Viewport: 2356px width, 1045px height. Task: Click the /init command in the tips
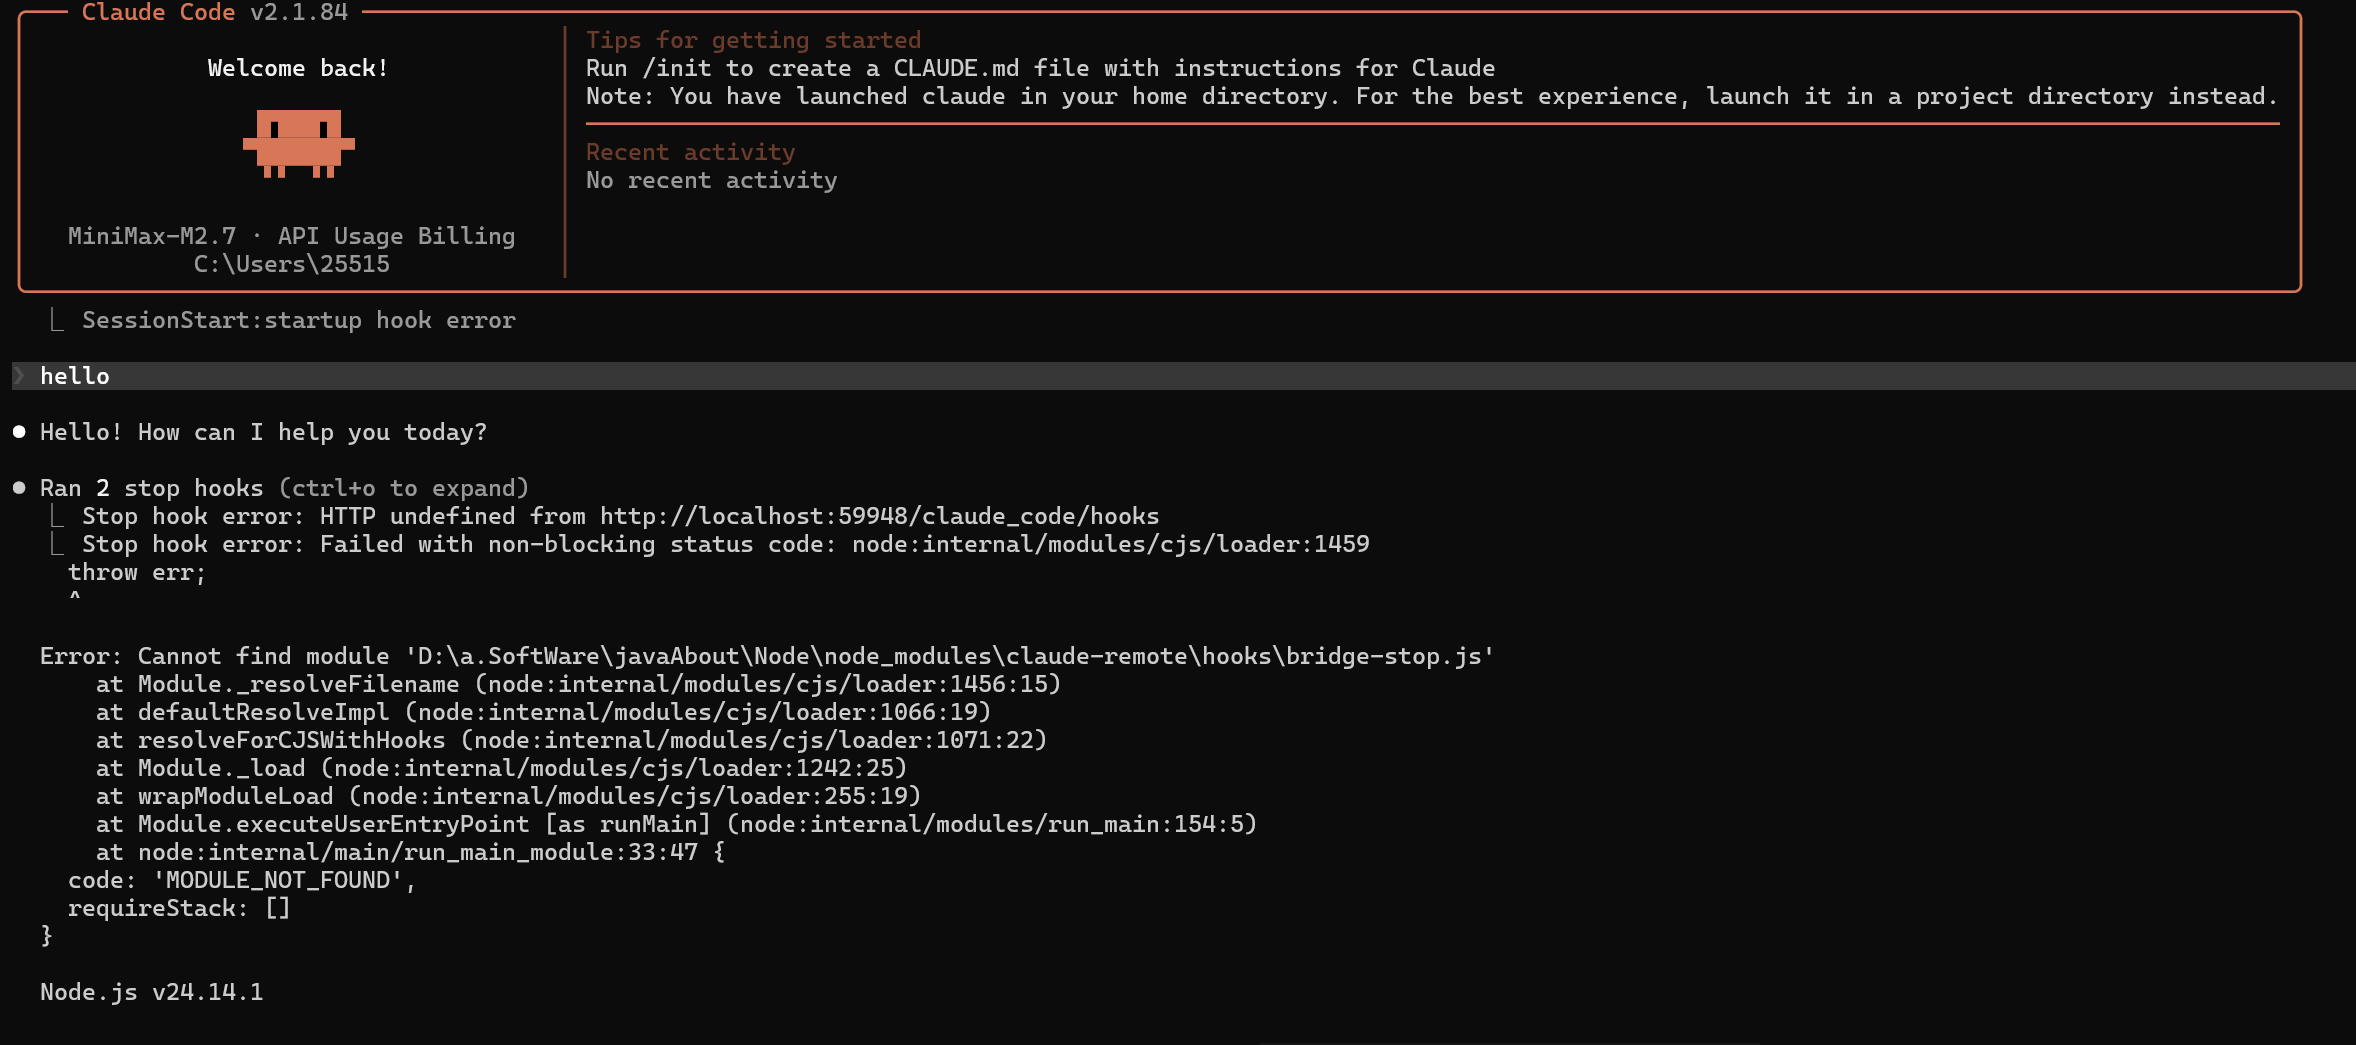click(677, 68)
